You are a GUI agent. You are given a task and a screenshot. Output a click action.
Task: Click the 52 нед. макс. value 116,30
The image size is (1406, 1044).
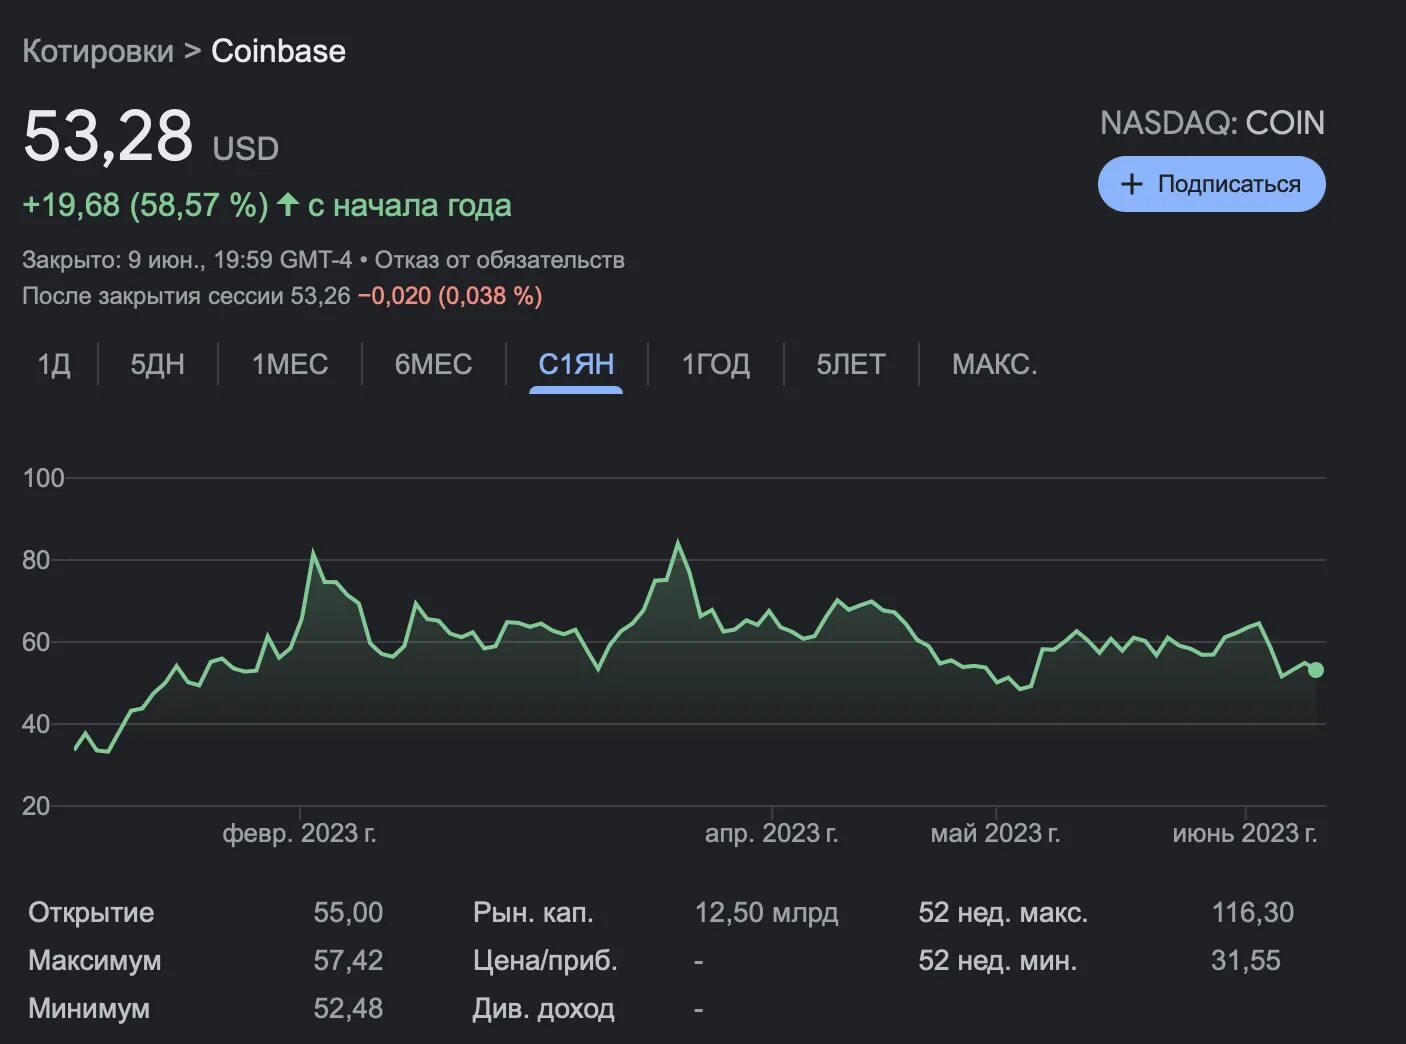(1252, 912)
